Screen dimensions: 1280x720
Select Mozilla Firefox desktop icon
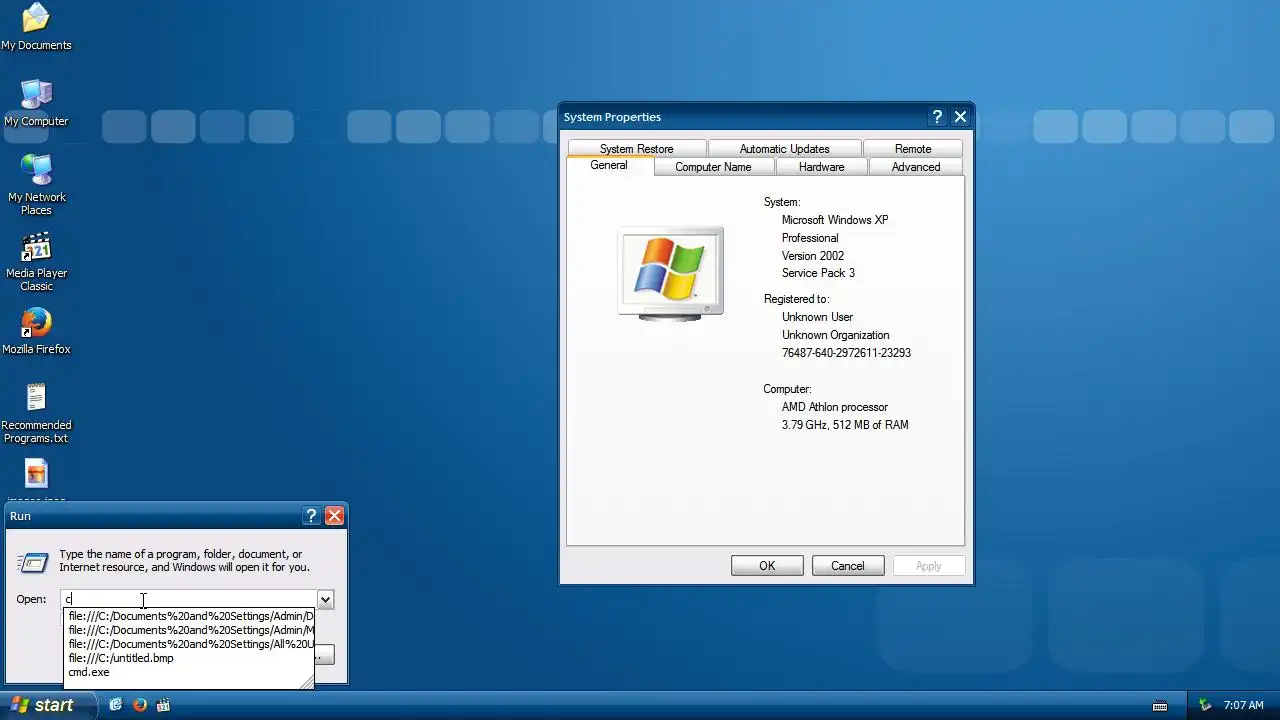[x=36, y=331]
